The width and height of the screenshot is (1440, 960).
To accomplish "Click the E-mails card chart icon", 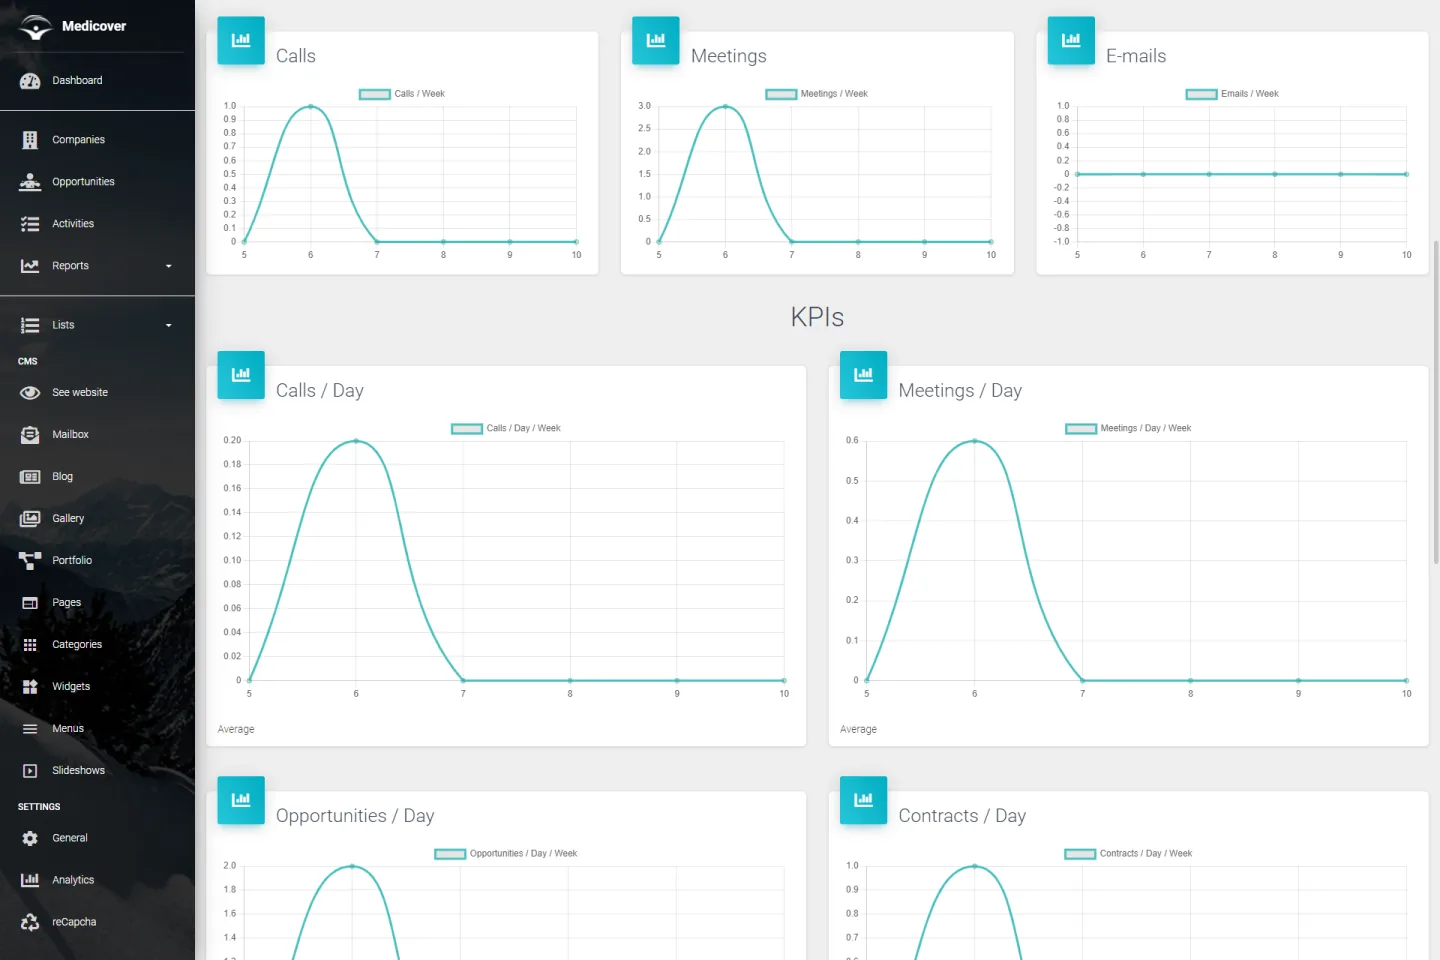I will point(1071,40).
